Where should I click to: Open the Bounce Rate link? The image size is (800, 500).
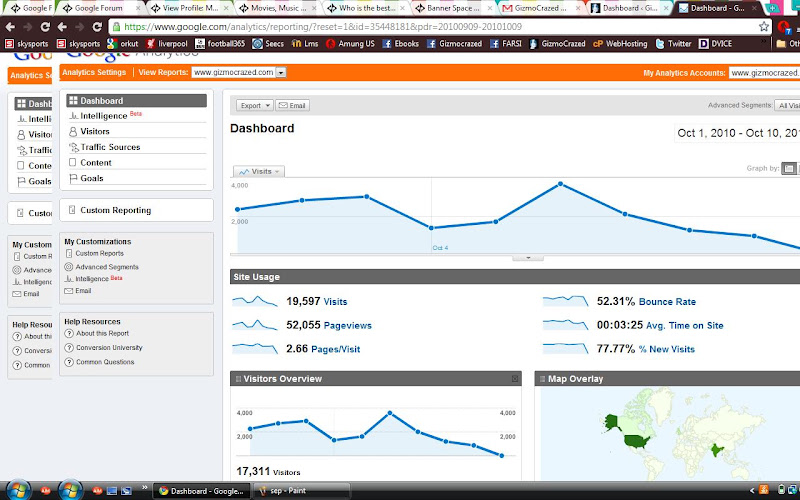(667, 302)
